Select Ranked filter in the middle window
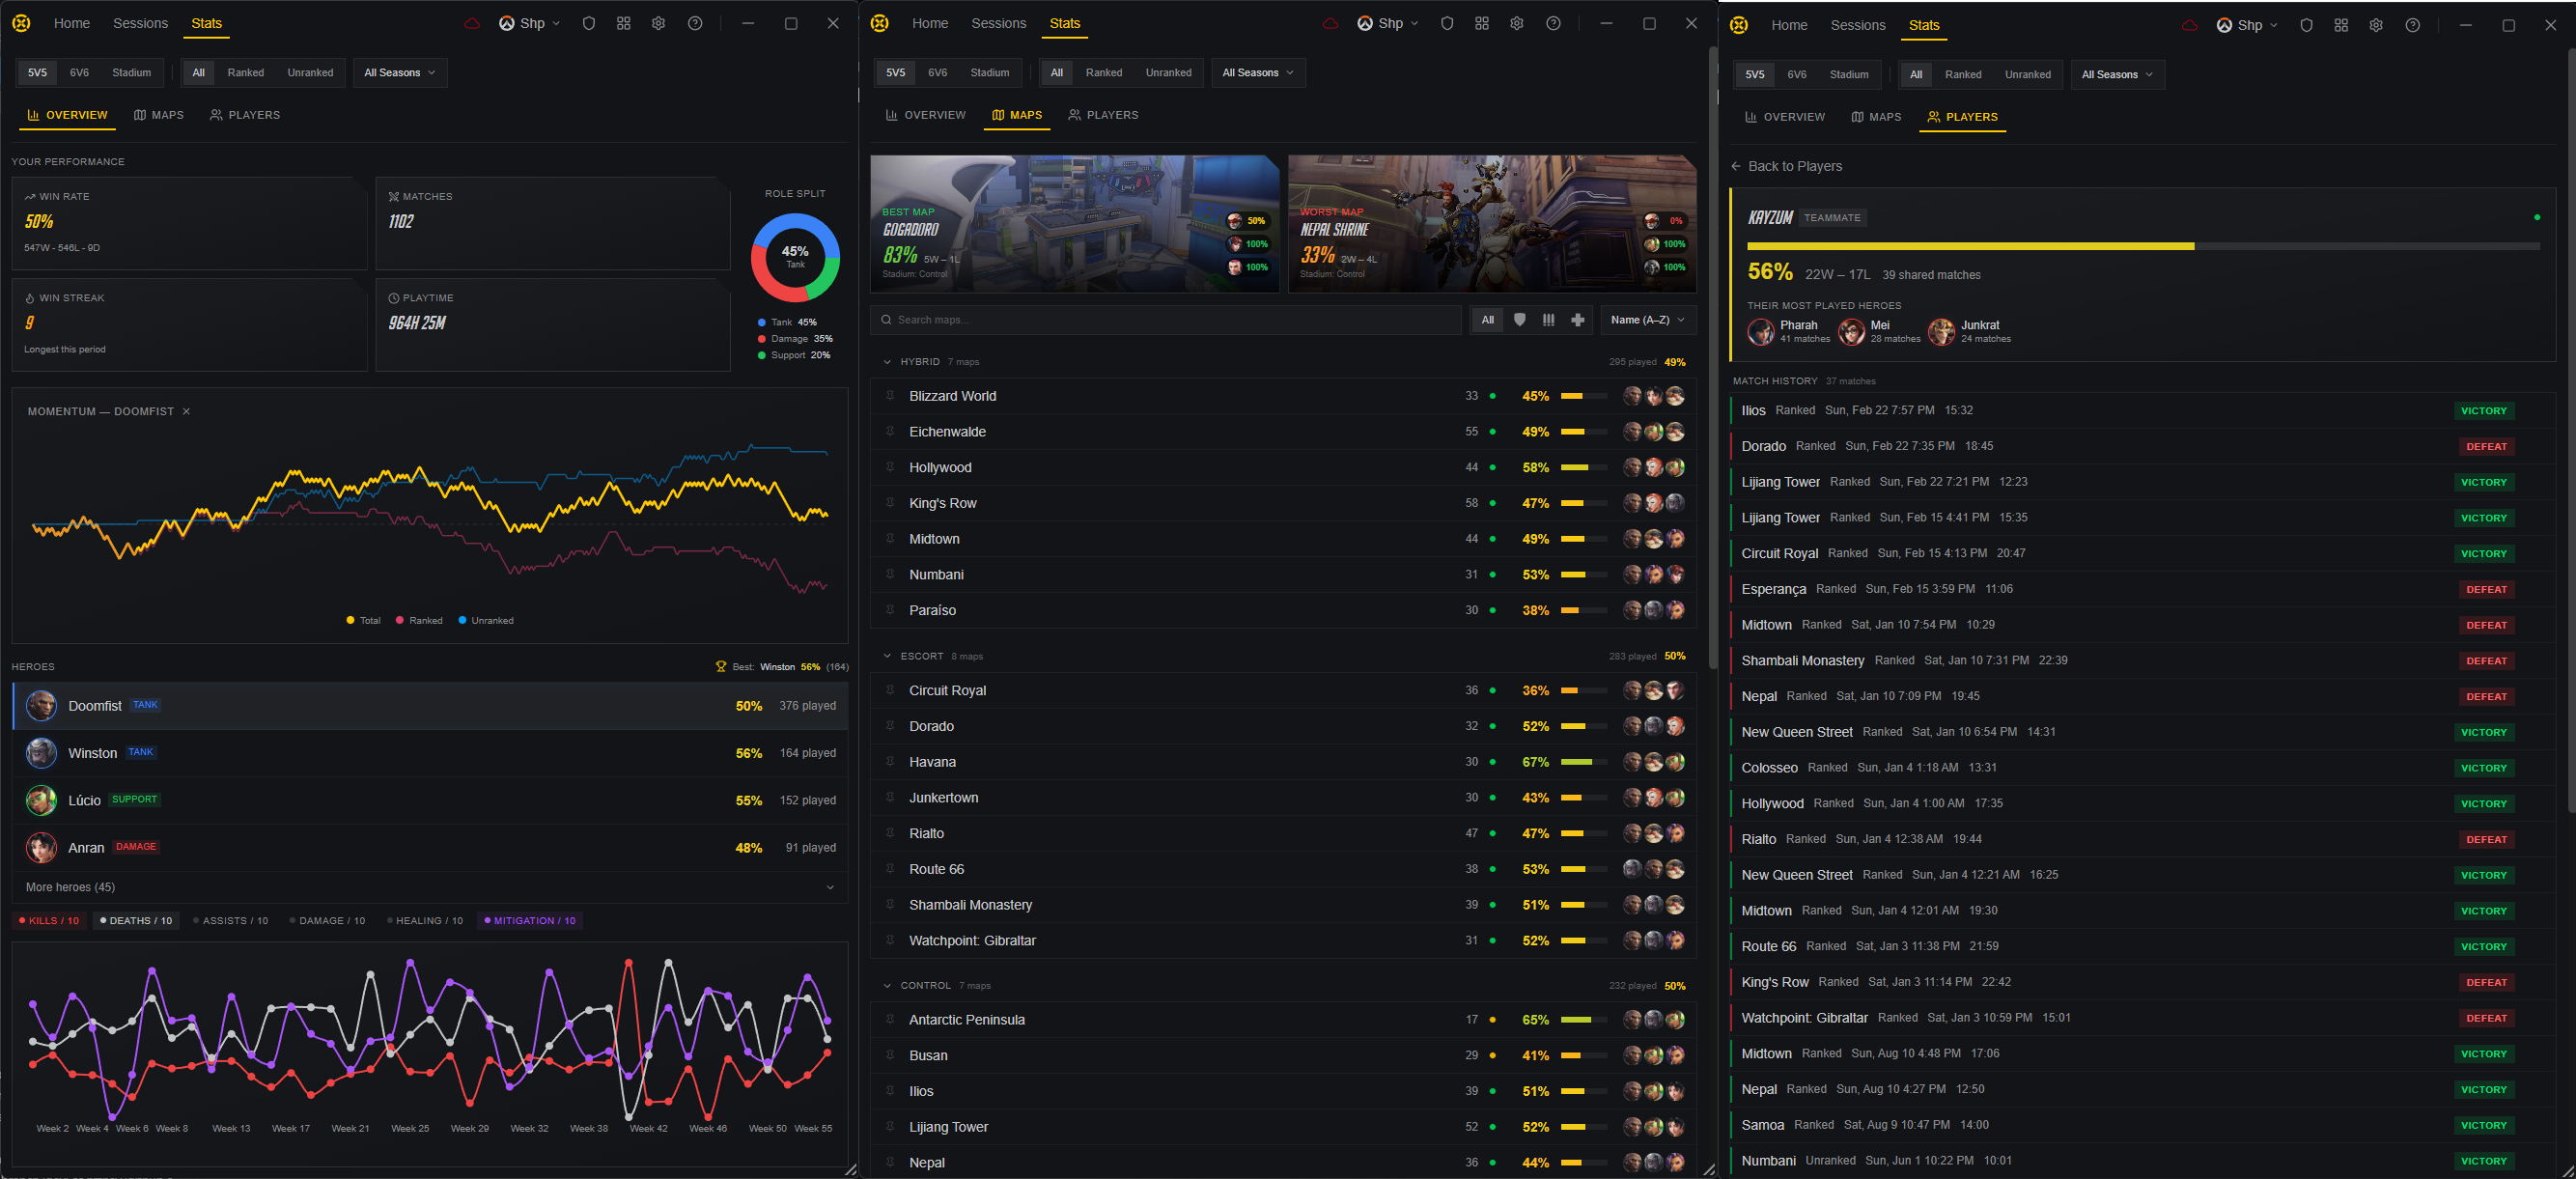The width and height of the screenshot is (2576, 1179). point(1103,73)
